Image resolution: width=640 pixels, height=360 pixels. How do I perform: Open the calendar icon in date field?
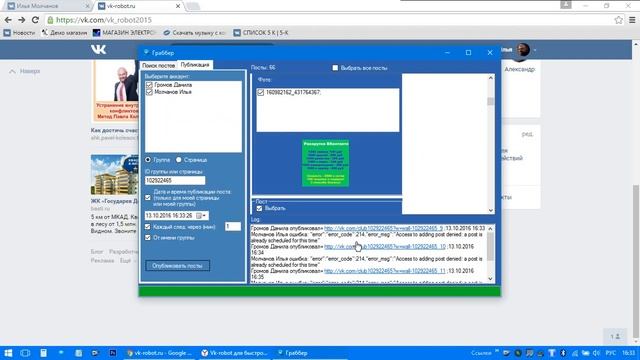click(x=199, y=216)
